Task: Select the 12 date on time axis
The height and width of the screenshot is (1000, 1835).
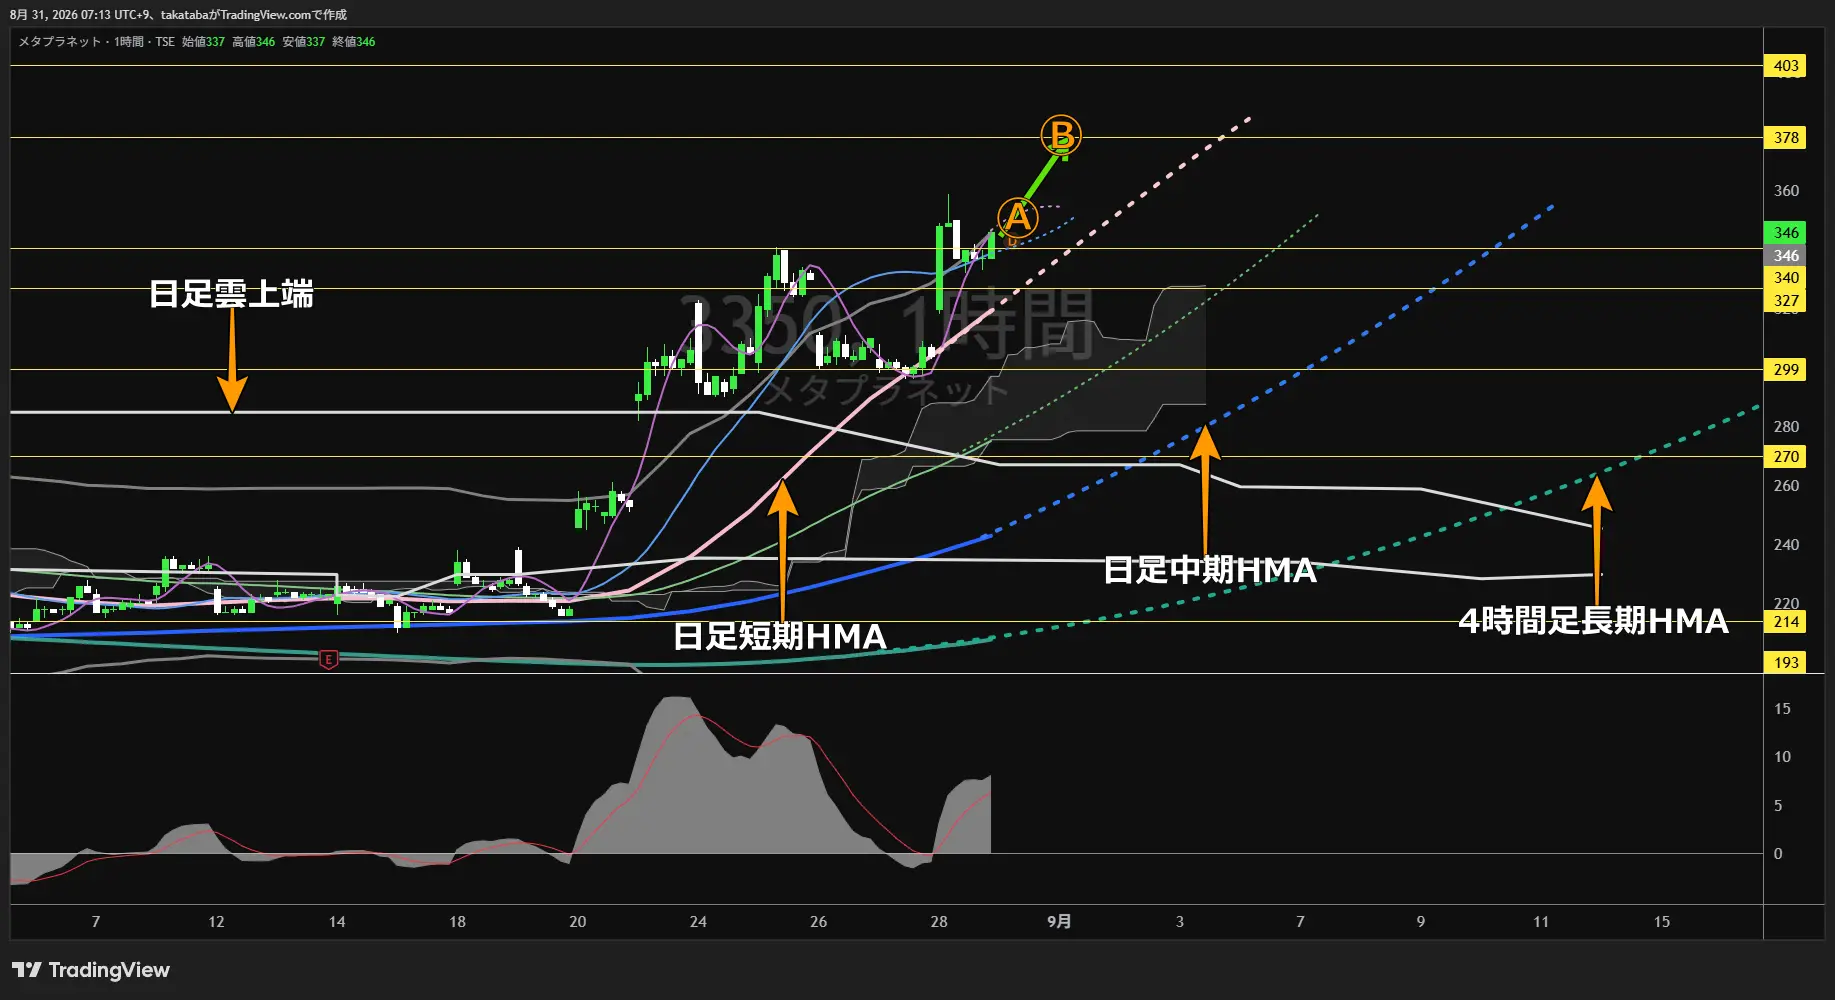Action: point(216,922)
